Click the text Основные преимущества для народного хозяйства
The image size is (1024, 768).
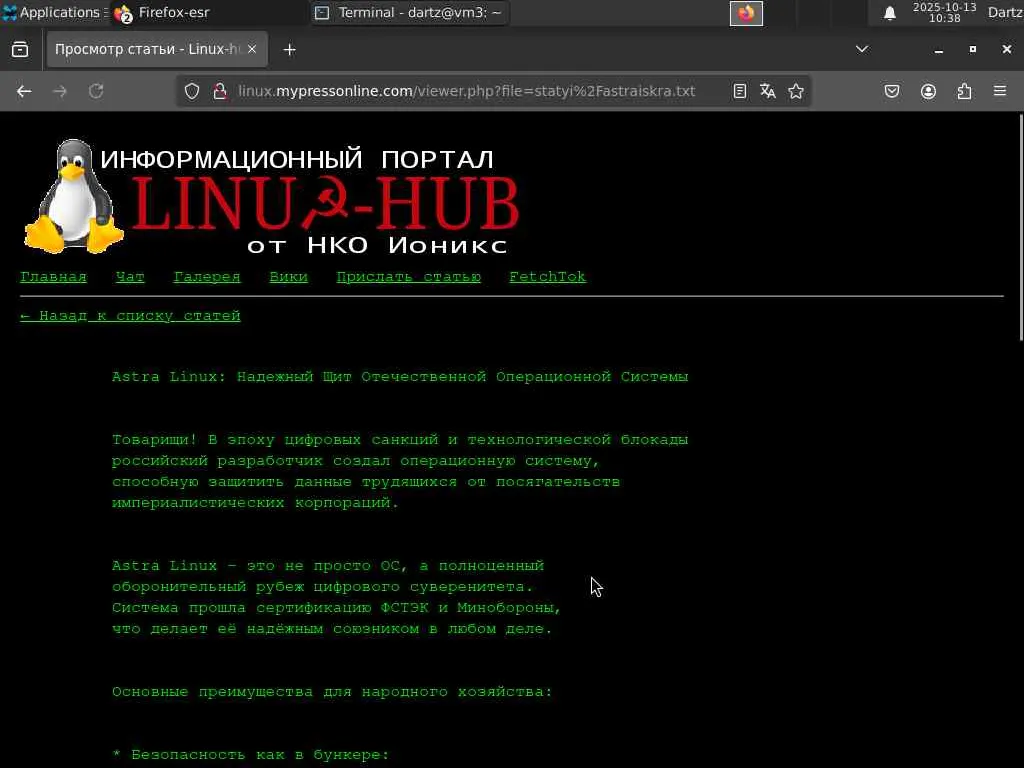[332, 692]
